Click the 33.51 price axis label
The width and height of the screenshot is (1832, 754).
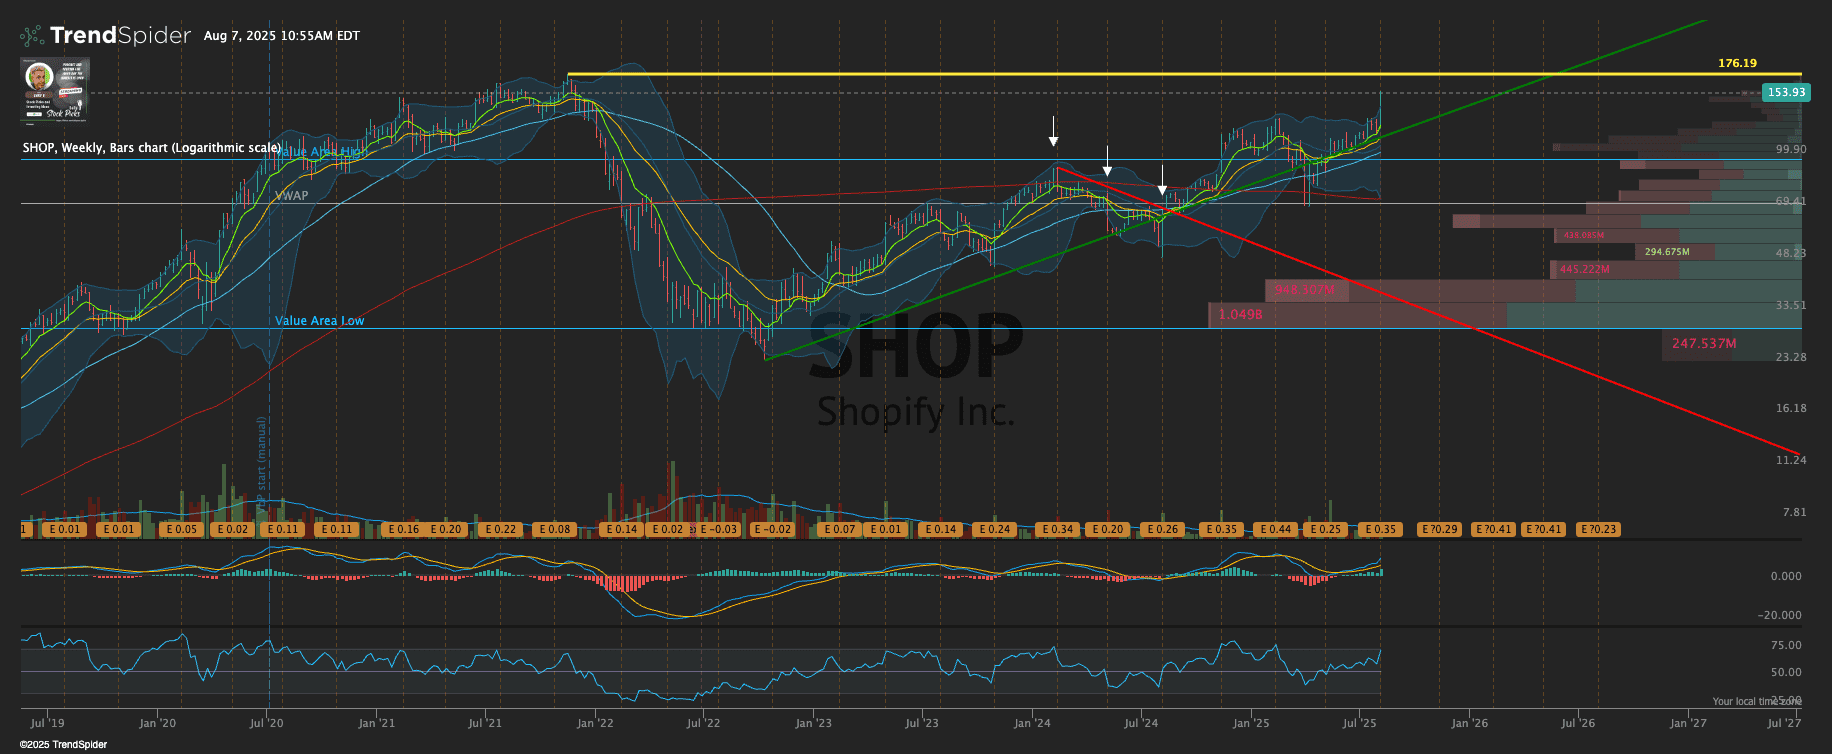1791,305
